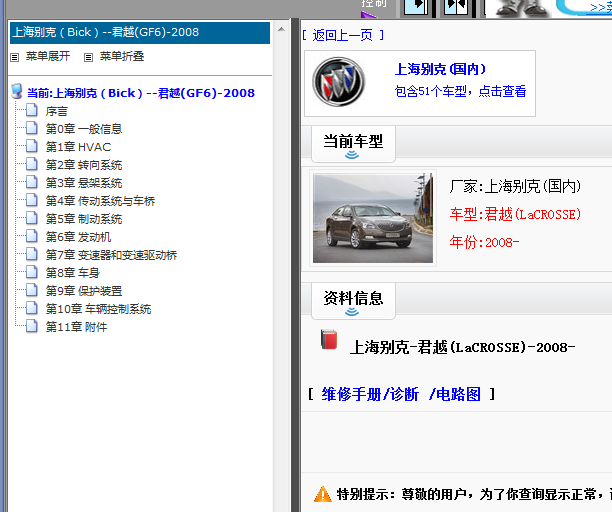Select the 当前车型 tab

coord(353,144)
